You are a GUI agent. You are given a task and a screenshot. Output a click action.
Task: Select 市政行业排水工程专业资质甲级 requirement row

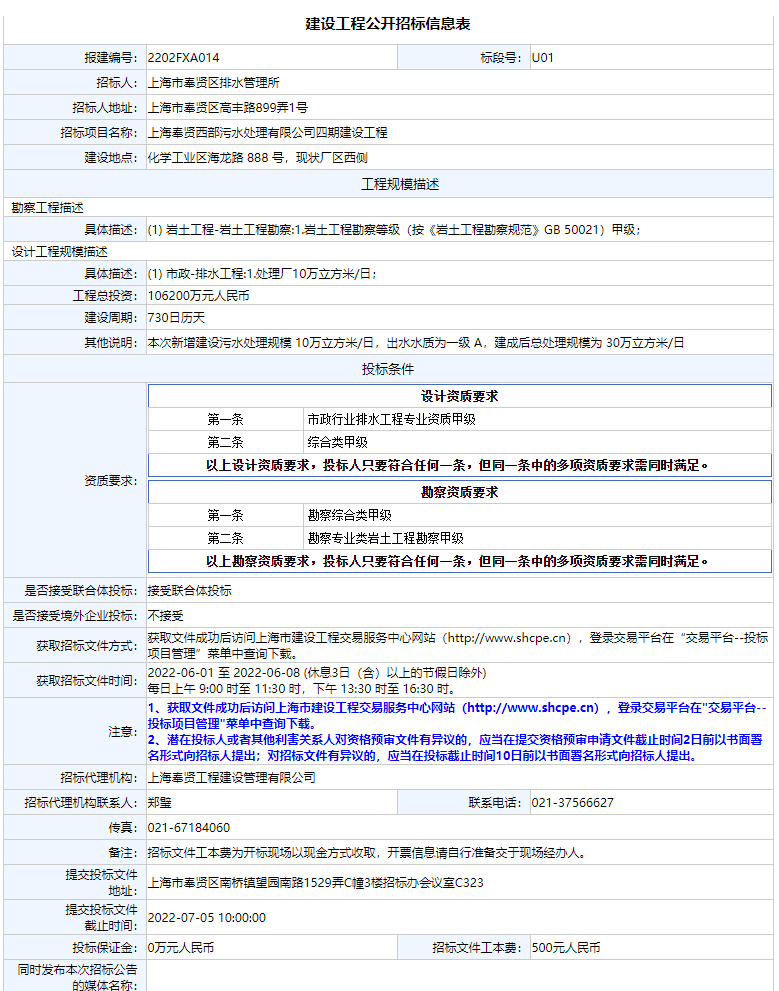(x=391, y=420)
